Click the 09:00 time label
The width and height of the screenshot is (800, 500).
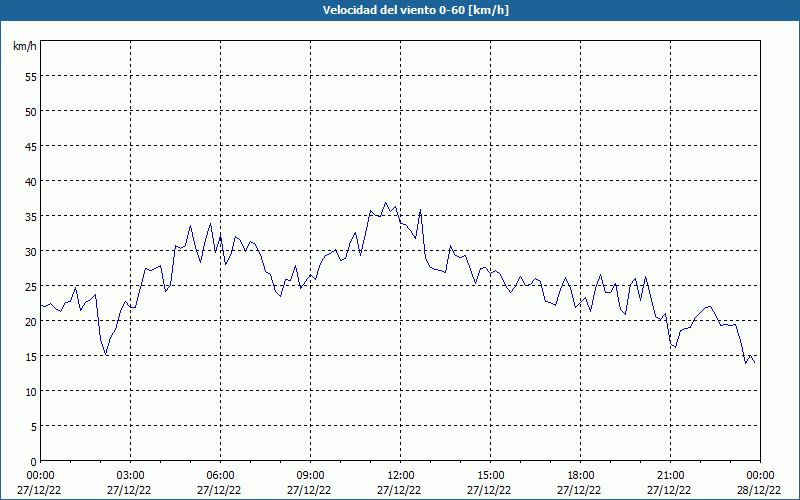pos(310,476)
